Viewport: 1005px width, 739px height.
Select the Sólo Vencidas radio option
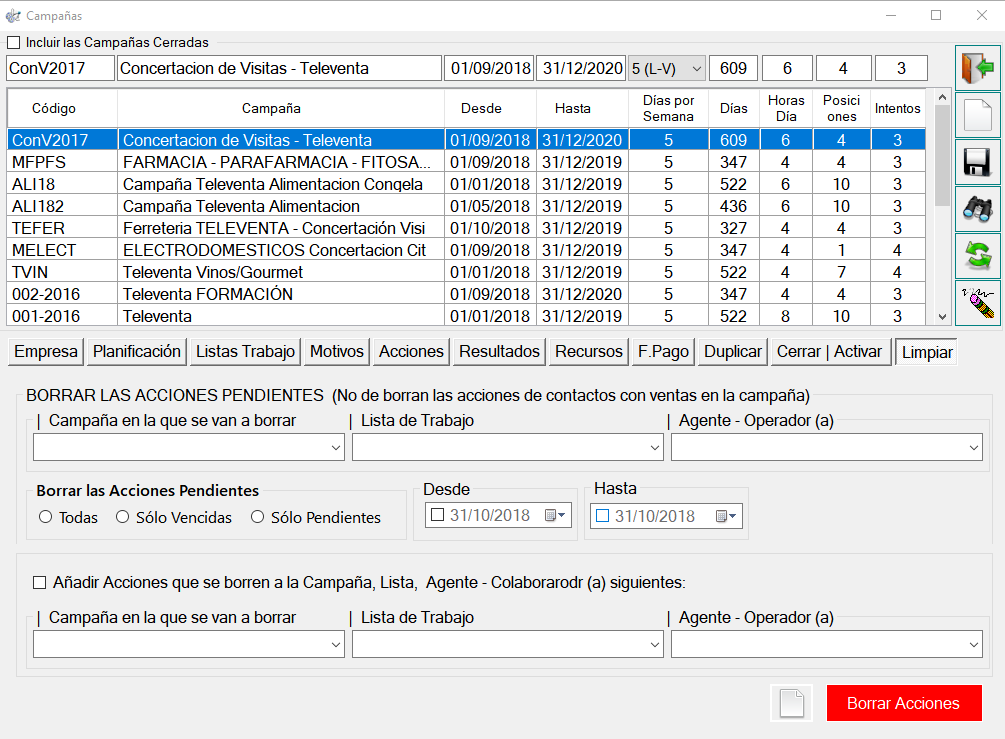122,517
